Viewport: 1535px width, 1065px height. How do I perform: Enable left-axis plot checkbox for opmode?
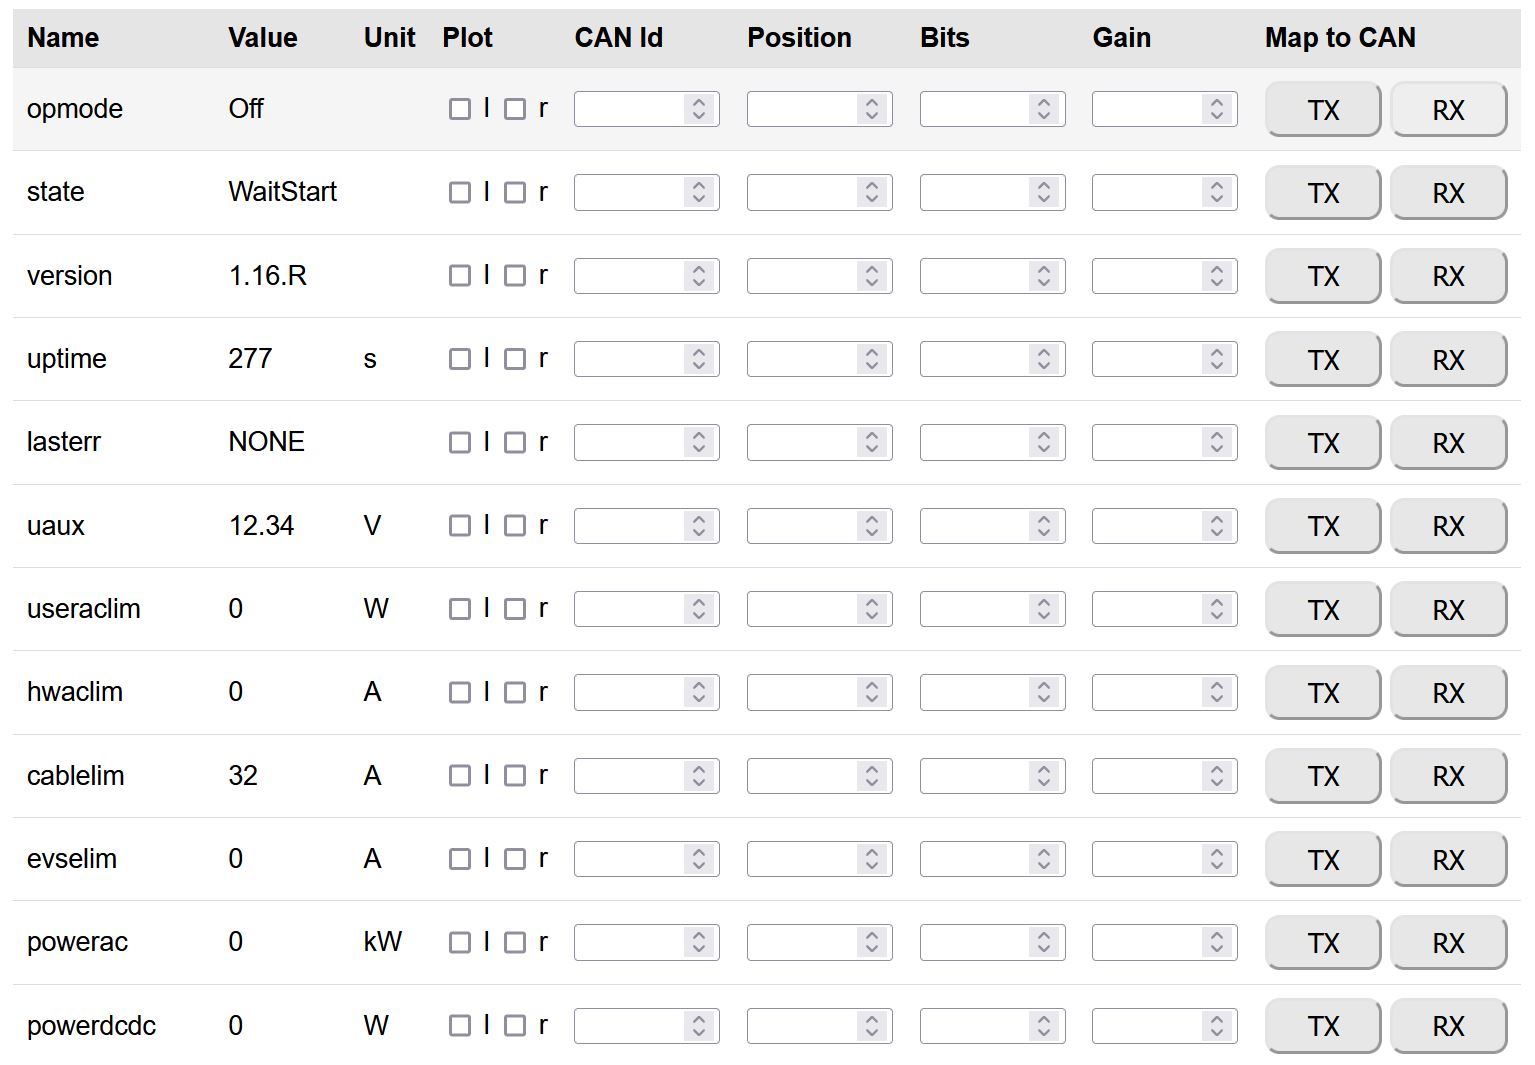click(460, 109)
